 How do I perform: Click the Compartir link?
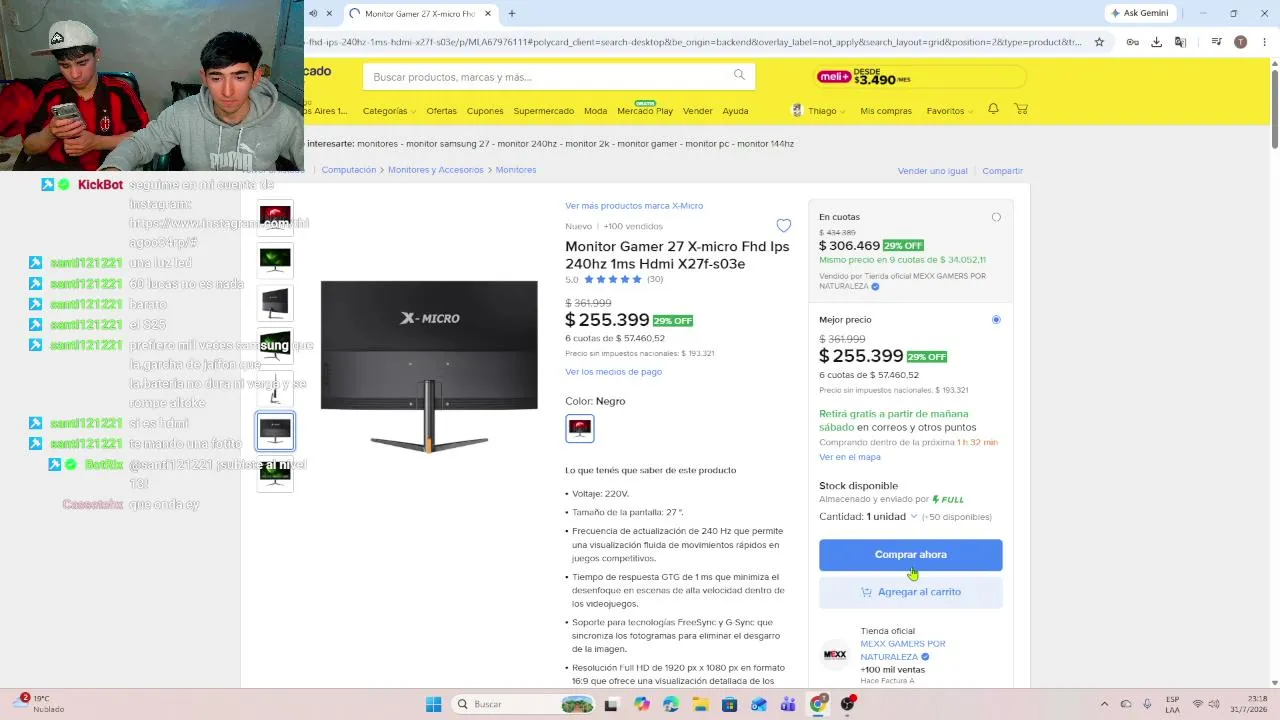[x=1002, y=171]
